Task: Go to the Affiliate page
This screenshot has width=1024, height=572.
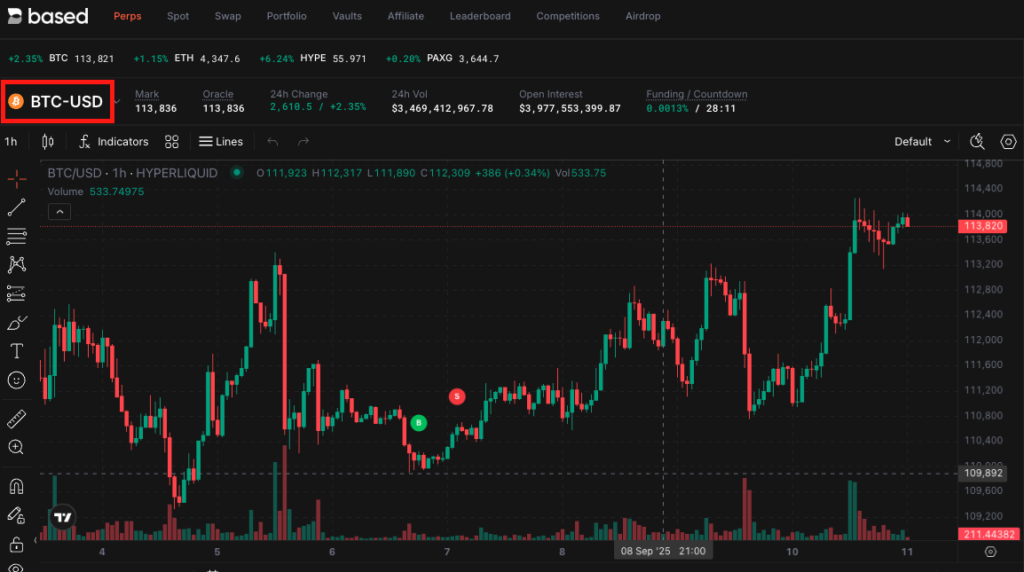Action: (406, 16)
